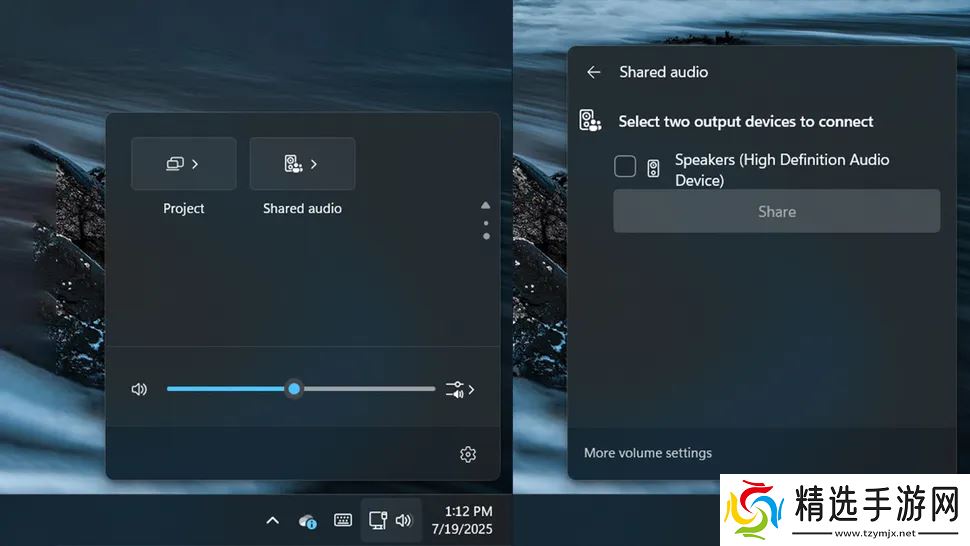Go back from the Shared audio panel

[593, 72]
